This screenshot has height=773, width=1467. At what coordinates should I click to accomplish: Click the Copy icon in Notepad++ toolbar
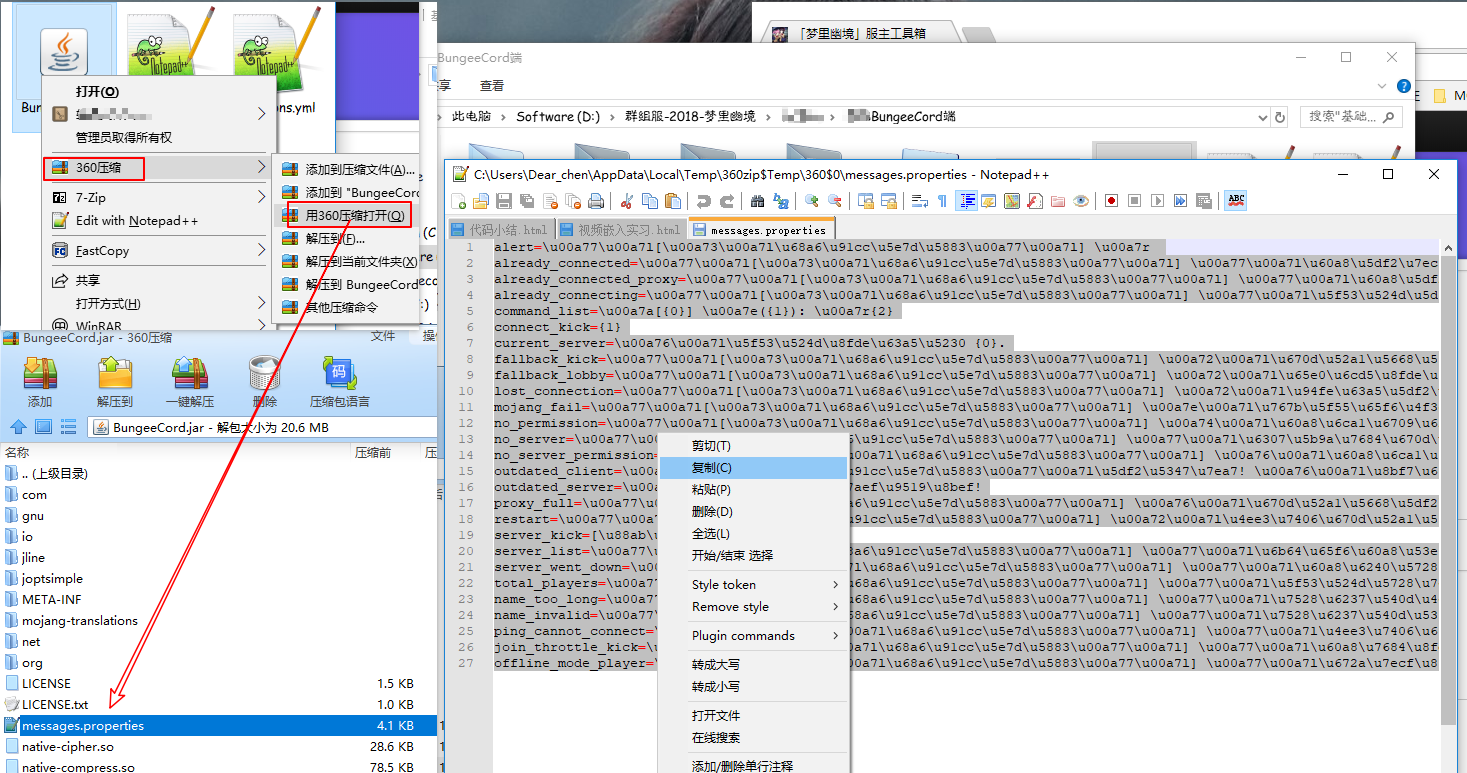pos(650,201)
